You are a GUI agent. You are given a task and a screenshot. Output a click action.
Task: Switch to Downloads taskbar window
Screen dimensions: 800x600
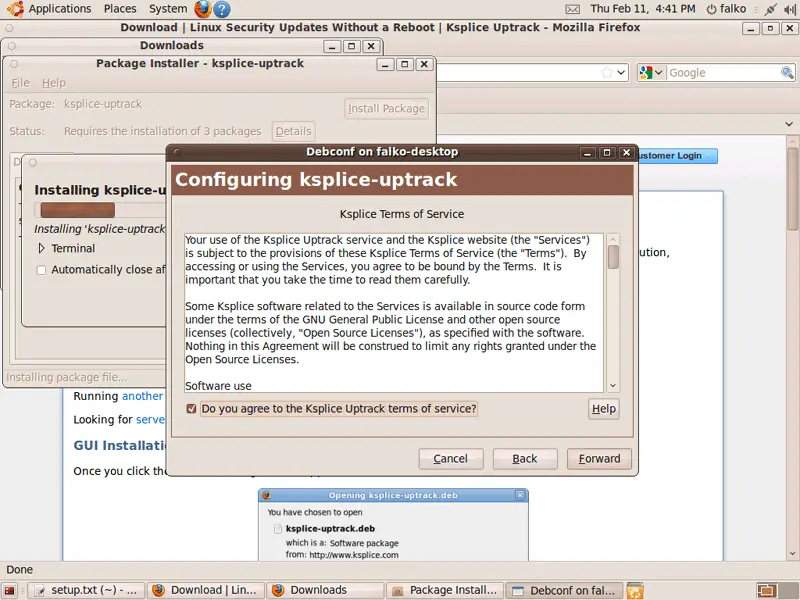click(325, 591)
